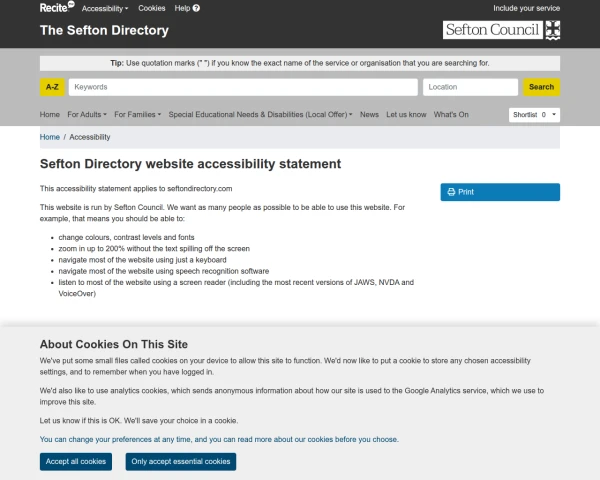Viewport: 600px width, 480px height.
Task: Click Accept all cookies button
Action: (x=76, y=461)
